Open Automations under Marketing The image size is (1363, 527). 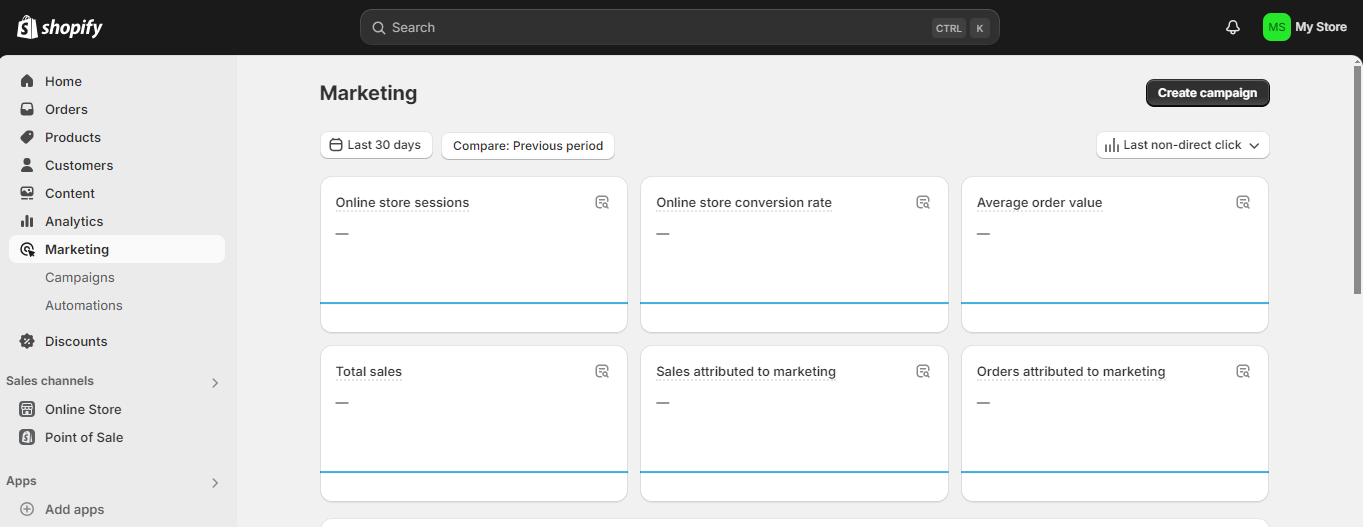pyautogui.click(x=84, y=305)
